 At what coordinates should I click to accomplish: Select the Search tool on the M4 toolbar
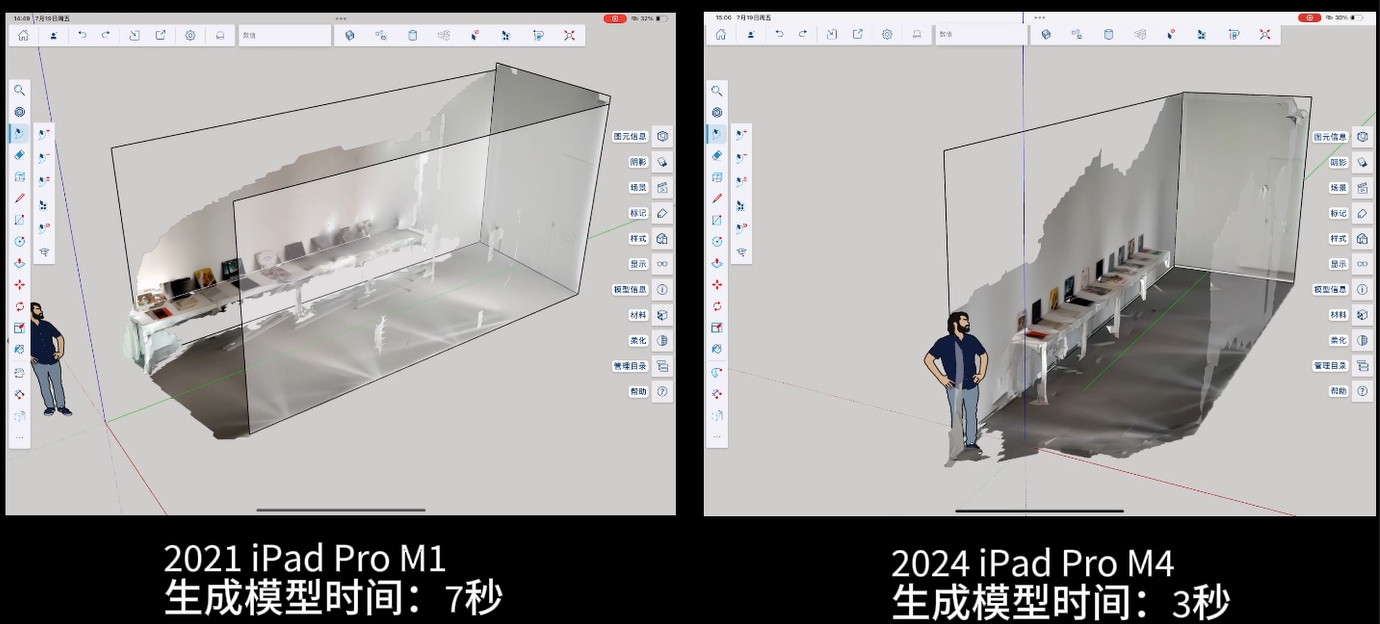coord(717,90)
